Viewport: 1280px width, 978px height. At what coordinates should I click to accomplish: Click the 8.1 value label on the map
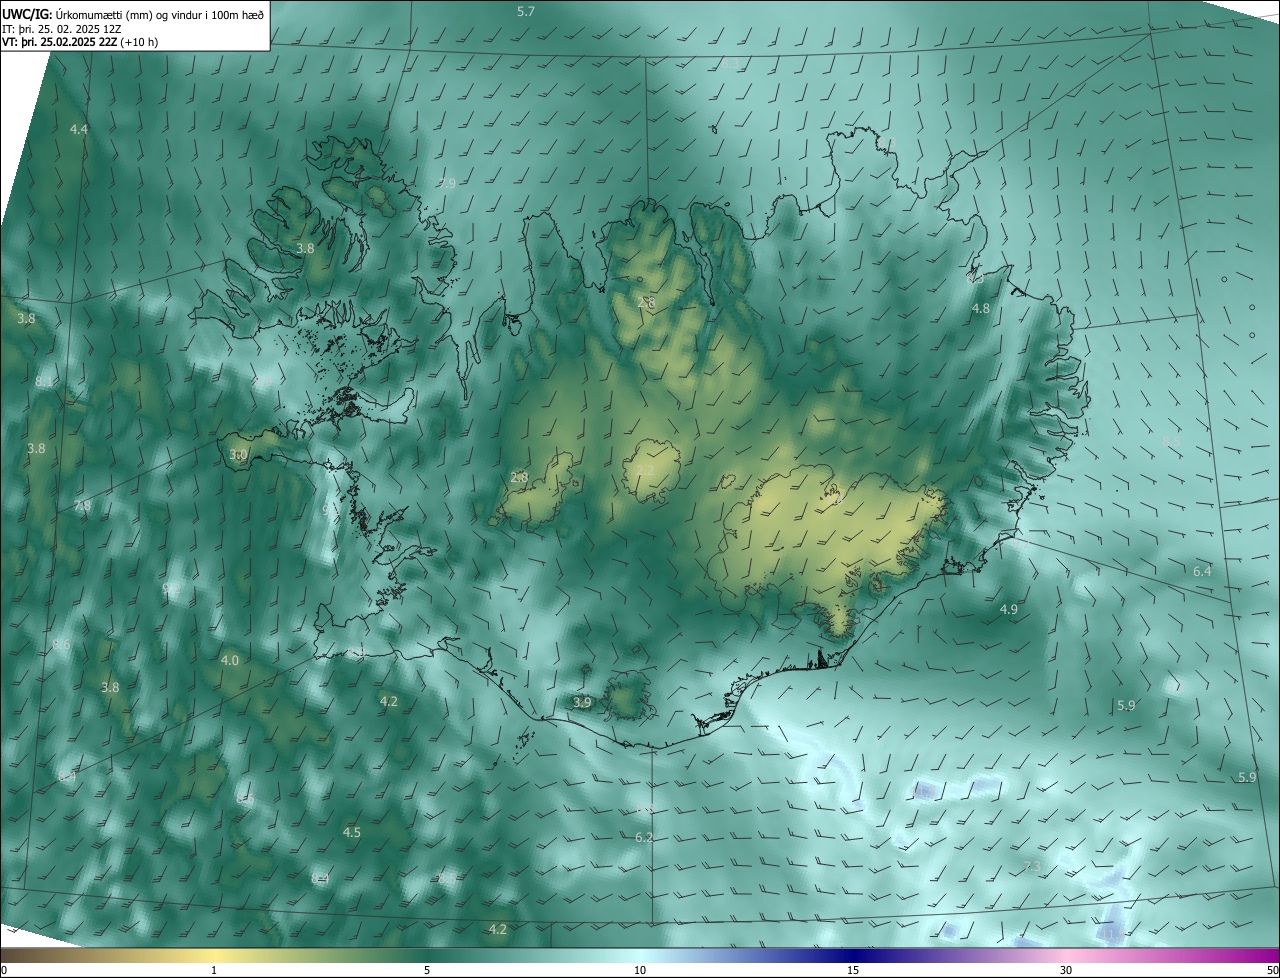coord(44,382)
